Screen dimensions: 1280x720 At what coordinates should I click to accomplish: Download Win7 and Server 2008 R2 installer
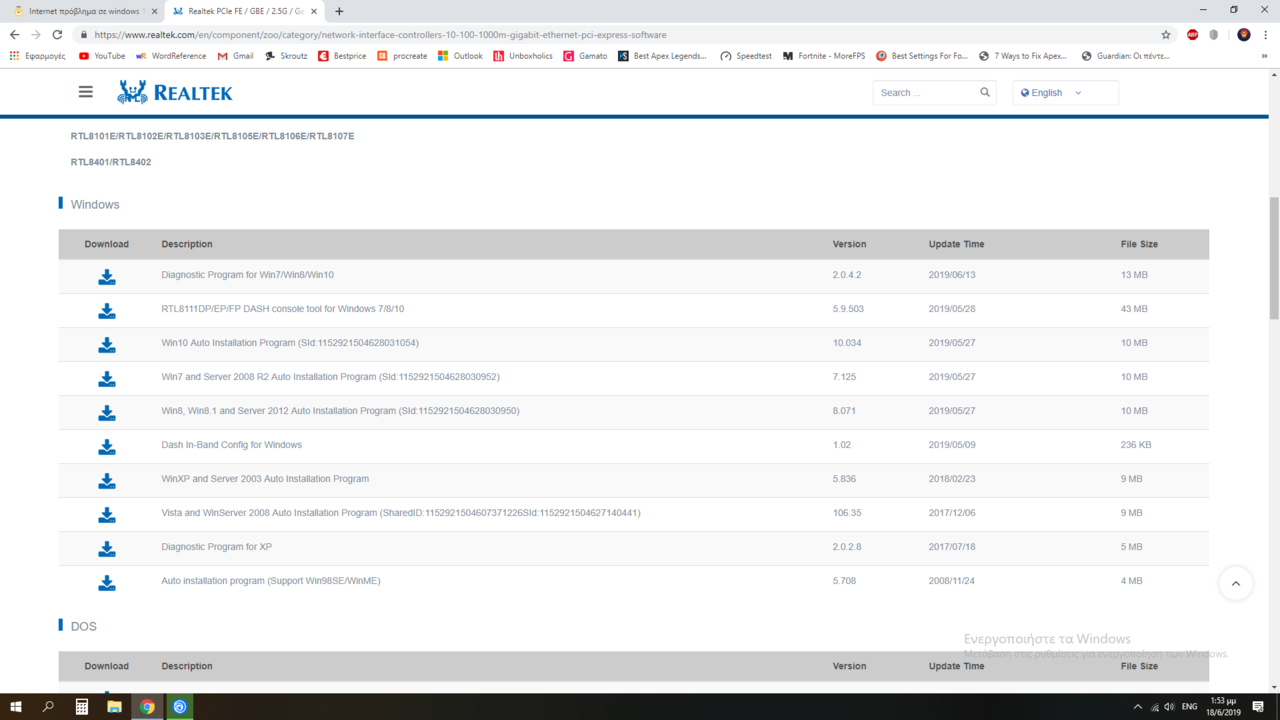coord(107,379)
